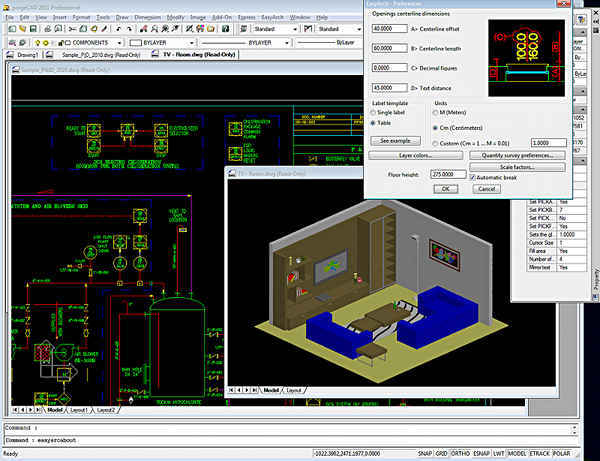Viewport: 600px width, 461px height.
Task: Toggle GRID in the status bar
Action: click(441, 453)
